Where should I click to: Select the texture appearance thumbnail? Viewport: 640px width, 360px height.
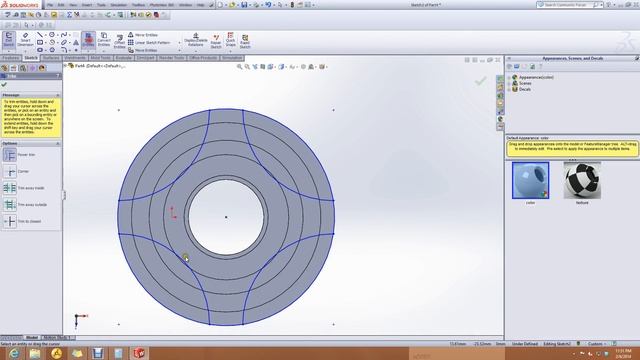click(x=582, y=180)
